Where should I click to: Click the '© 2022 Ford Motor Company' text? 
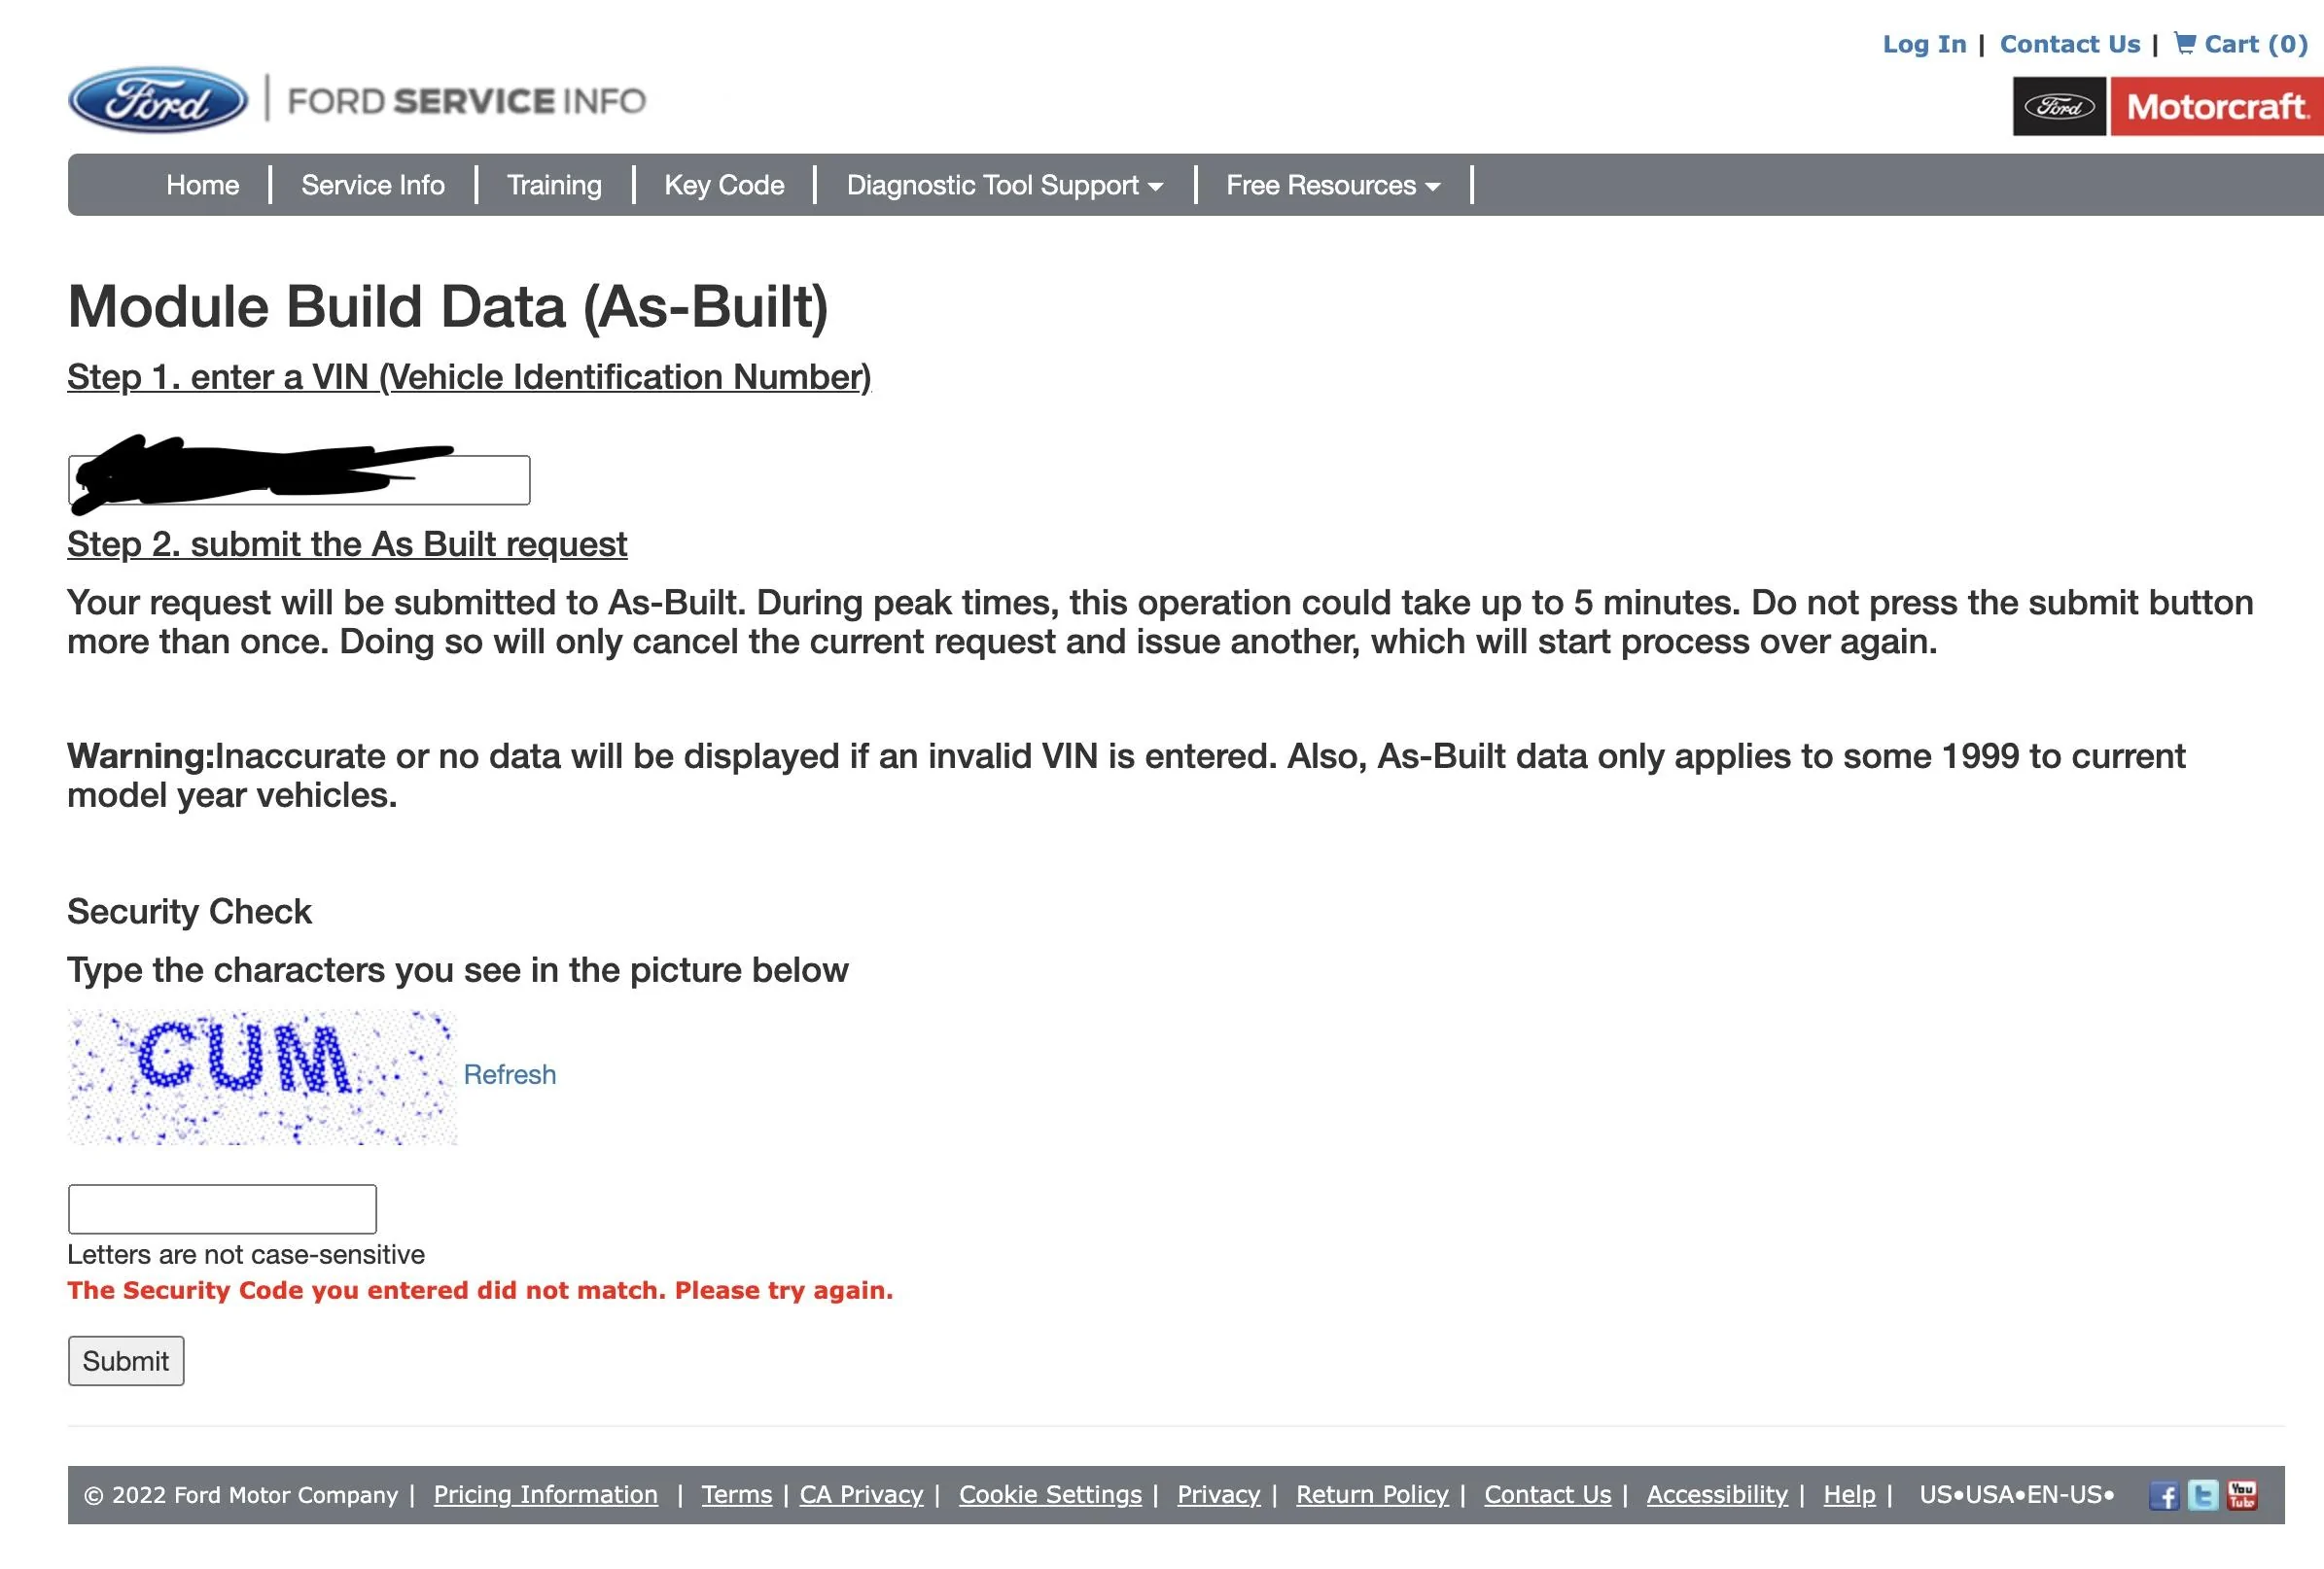pyautogui.click(x=241, y=1495)
